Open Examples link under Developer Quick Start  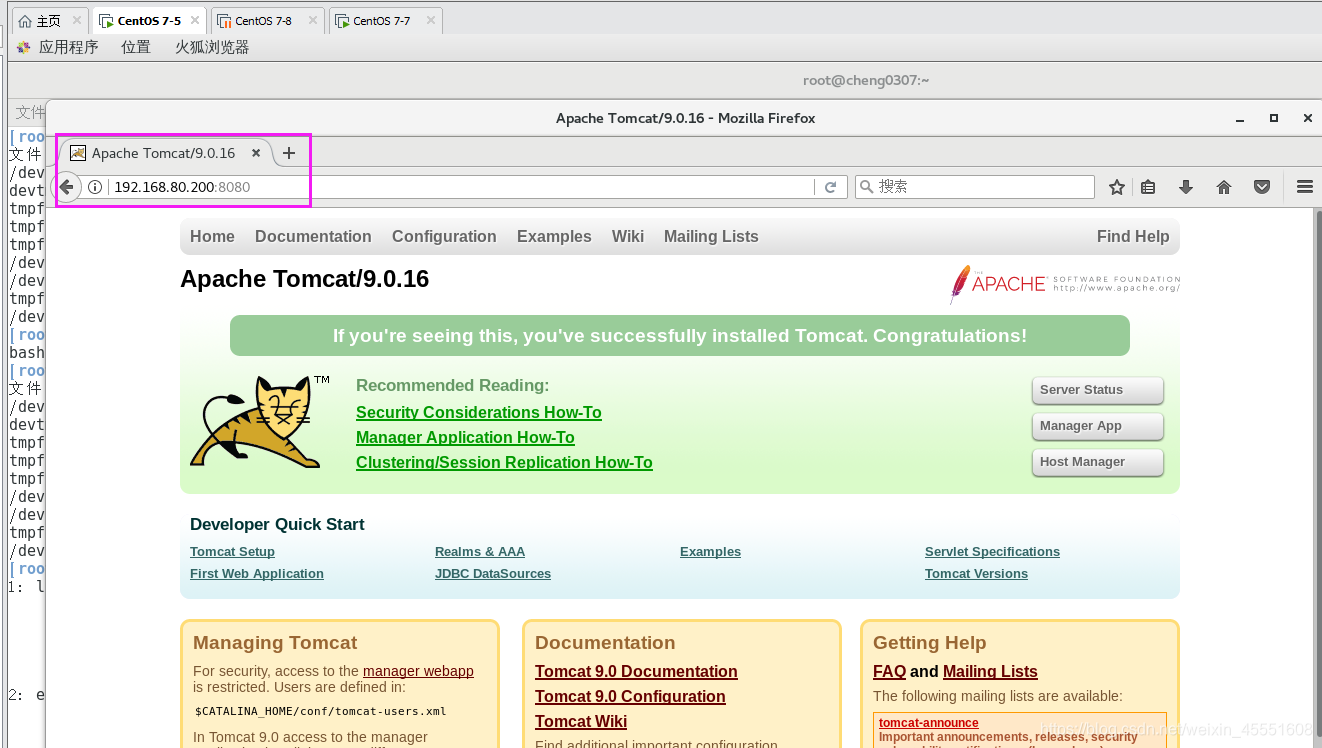pyautogui.click(x=710, y=552)
